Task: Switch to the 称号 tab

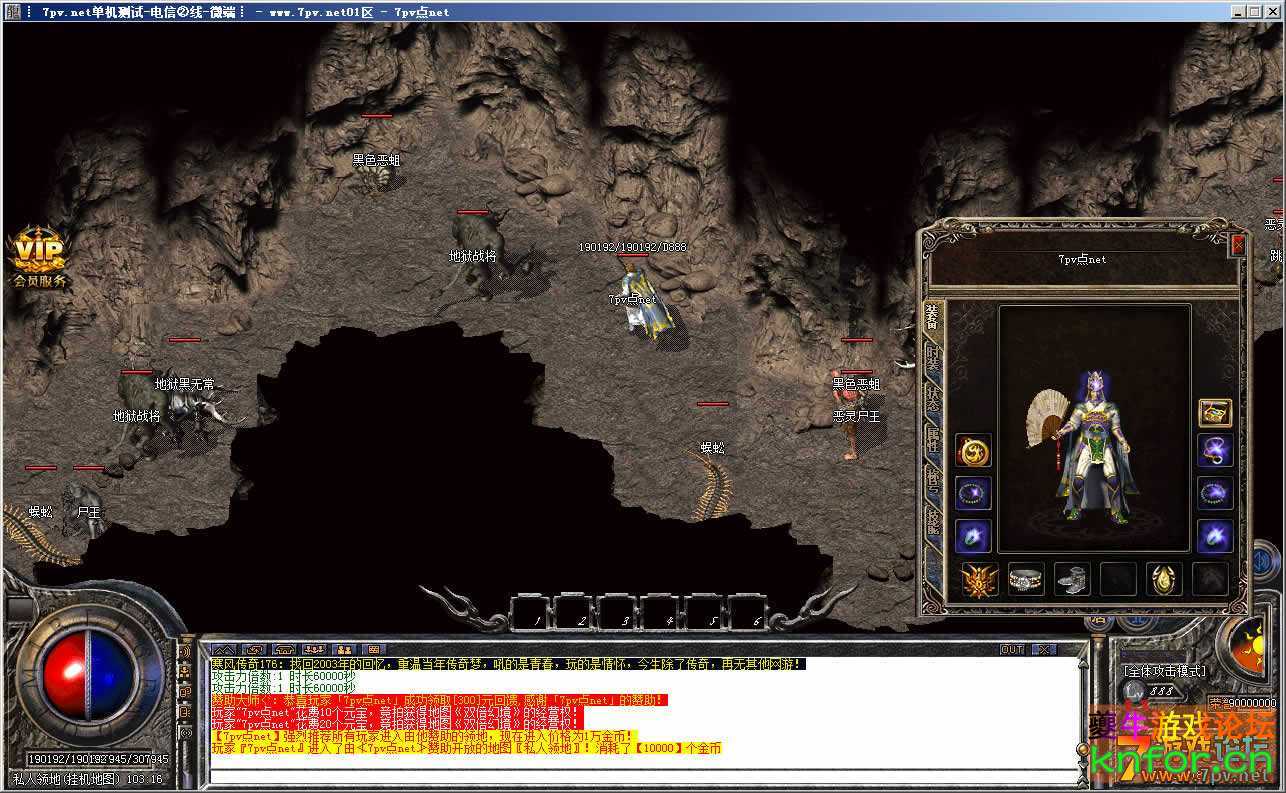Action: pos(932,479)
